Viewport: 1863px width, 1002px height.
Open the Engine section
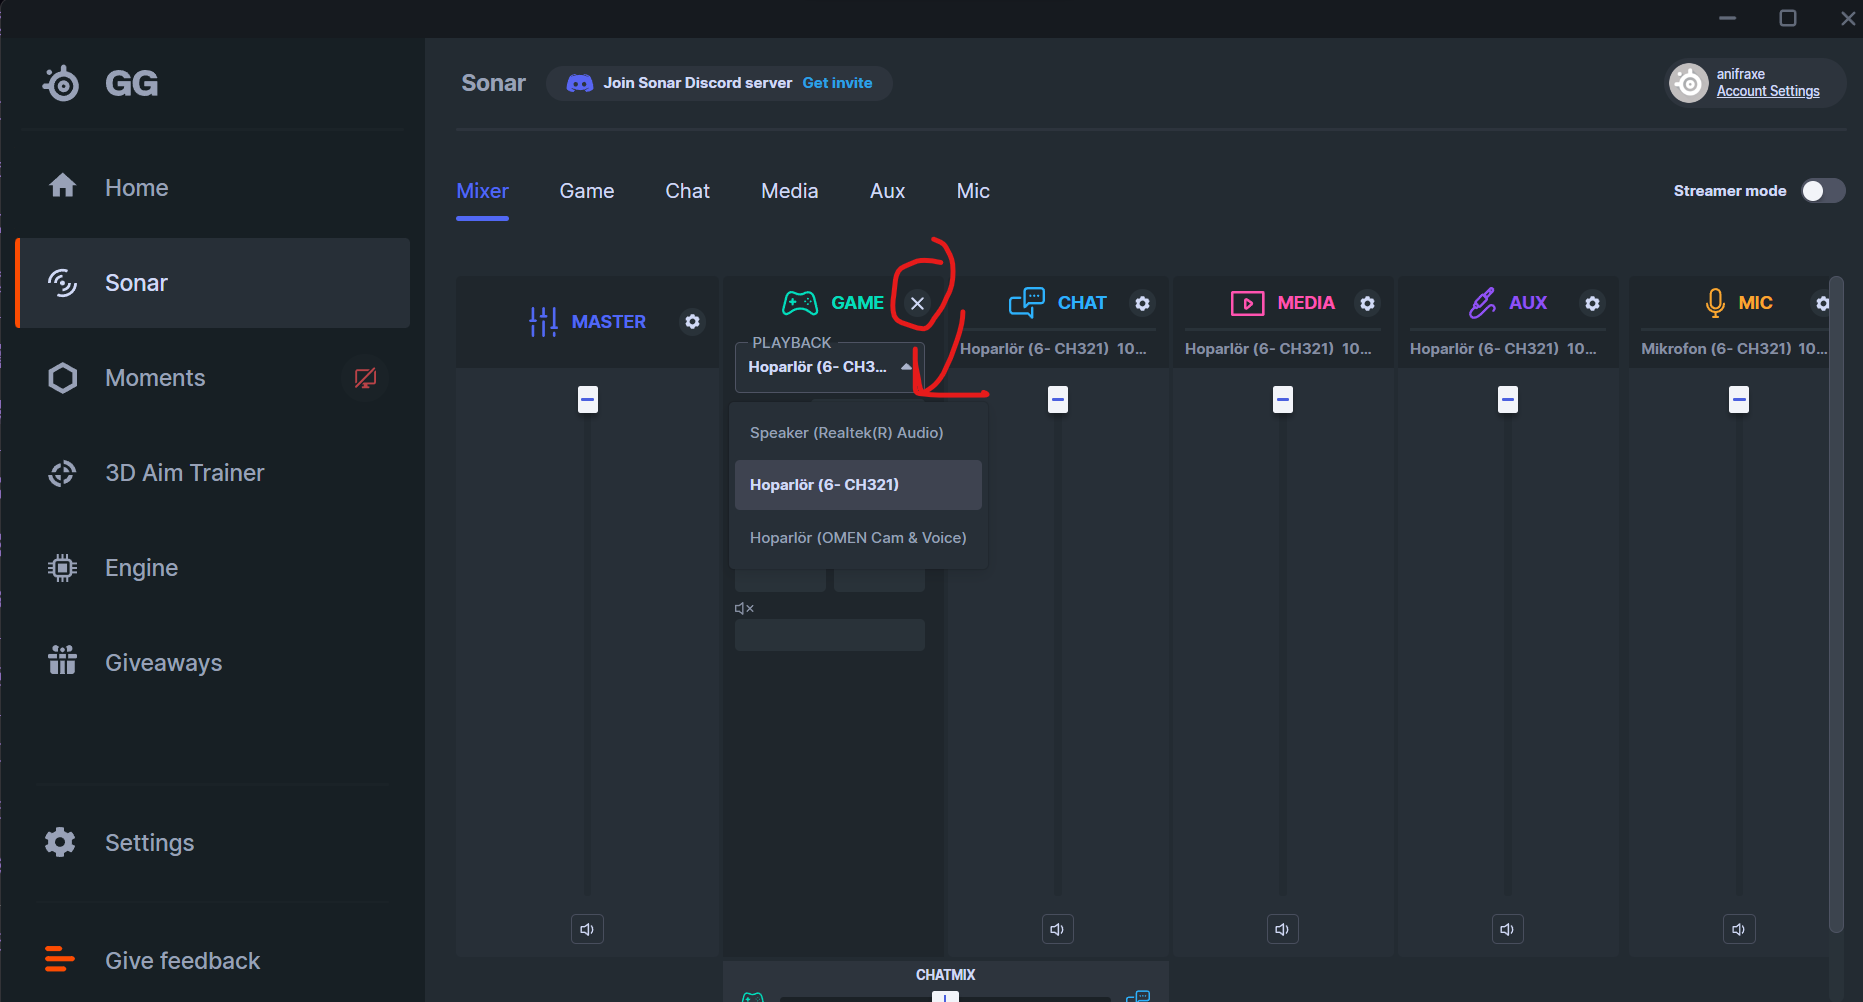click(212, 568)
